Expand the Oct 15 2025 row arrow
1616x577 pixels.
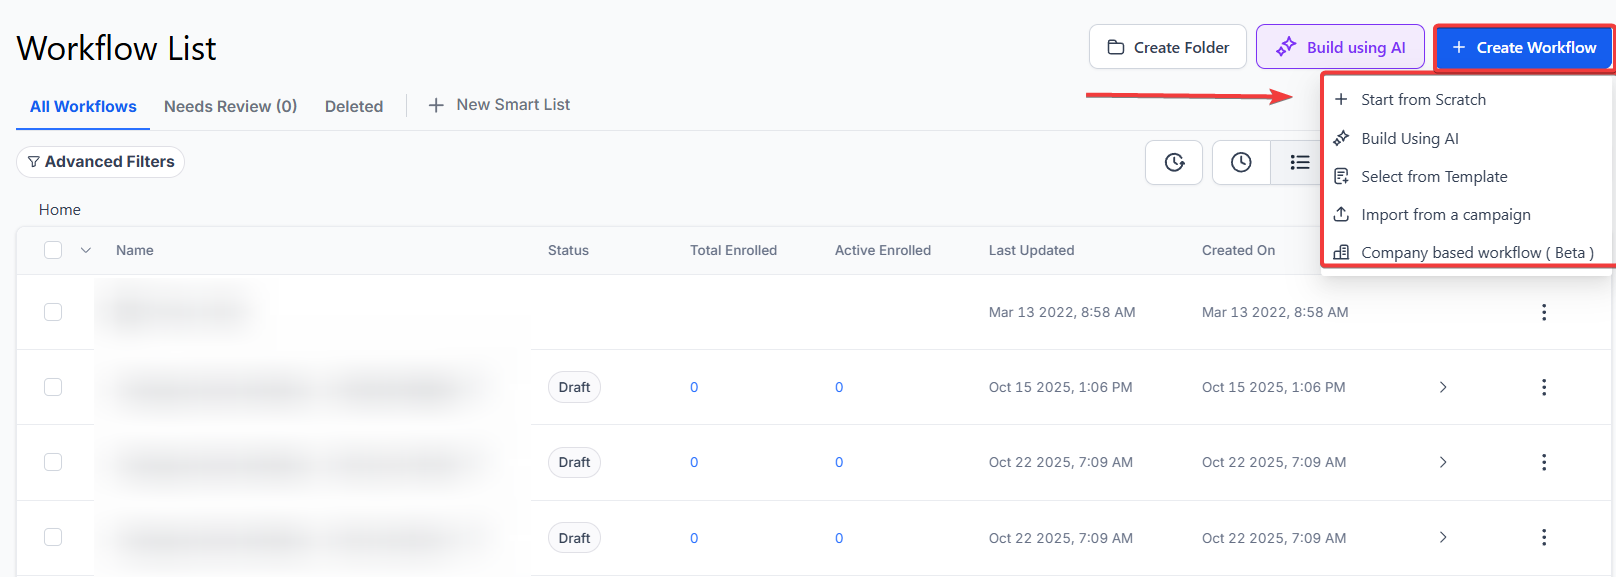[1443, 387]
